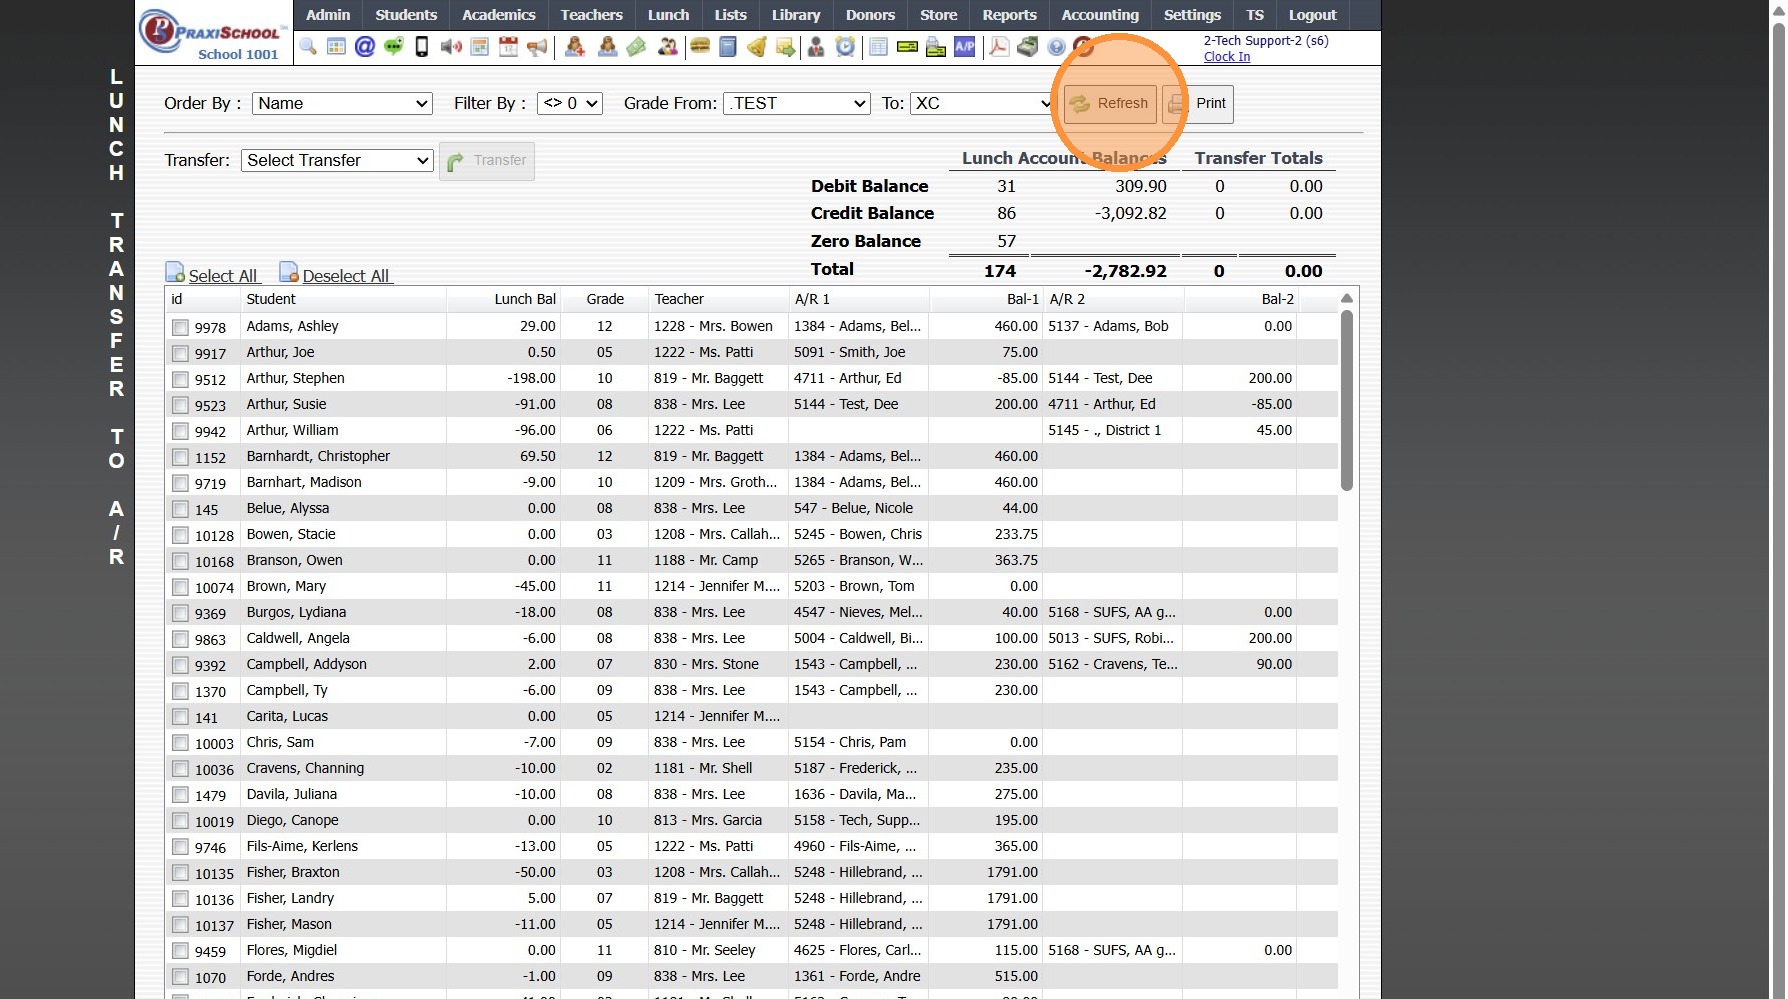Click the printer with check icon
Viewport: 1788px width, 999px height.
[936, 47]
